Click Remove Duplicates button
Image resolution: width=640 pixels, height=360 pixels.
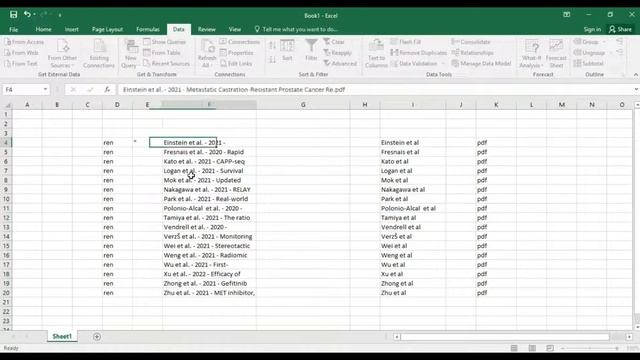click(419, 53)
